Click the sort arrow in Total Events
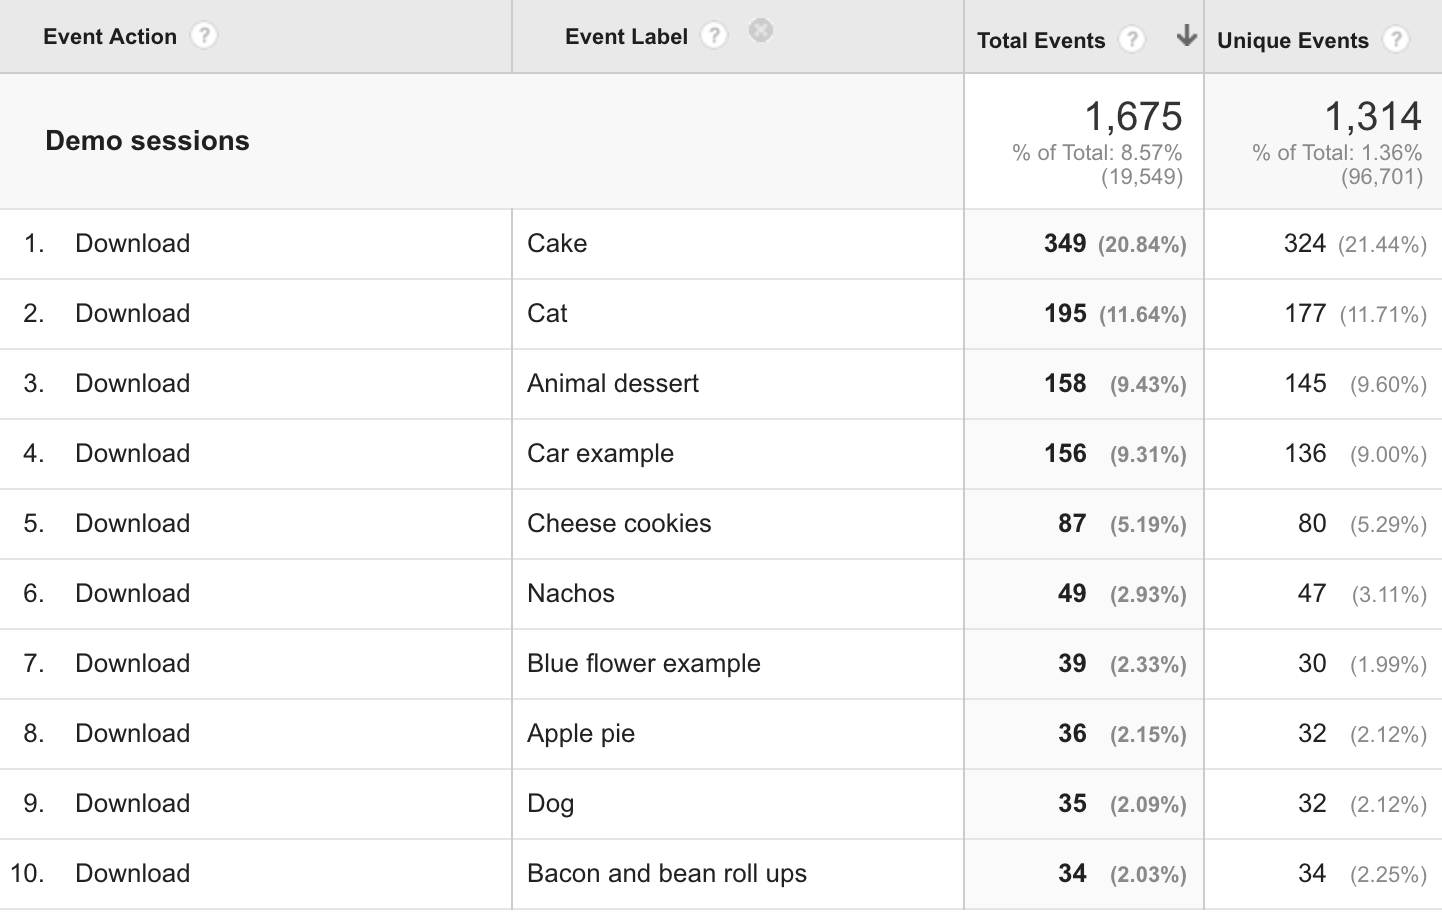Image resolution: width=1442 pixels, height=912 pixels. 1186,37
